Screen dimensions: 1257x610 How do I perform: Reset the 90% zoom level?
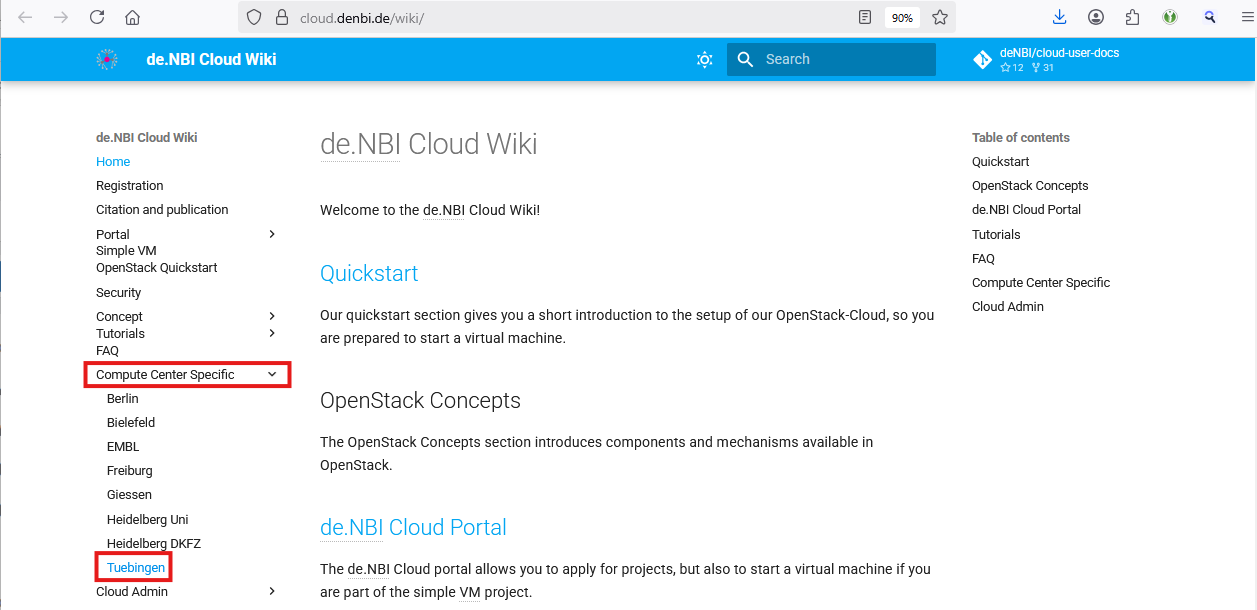coord(902,18)
